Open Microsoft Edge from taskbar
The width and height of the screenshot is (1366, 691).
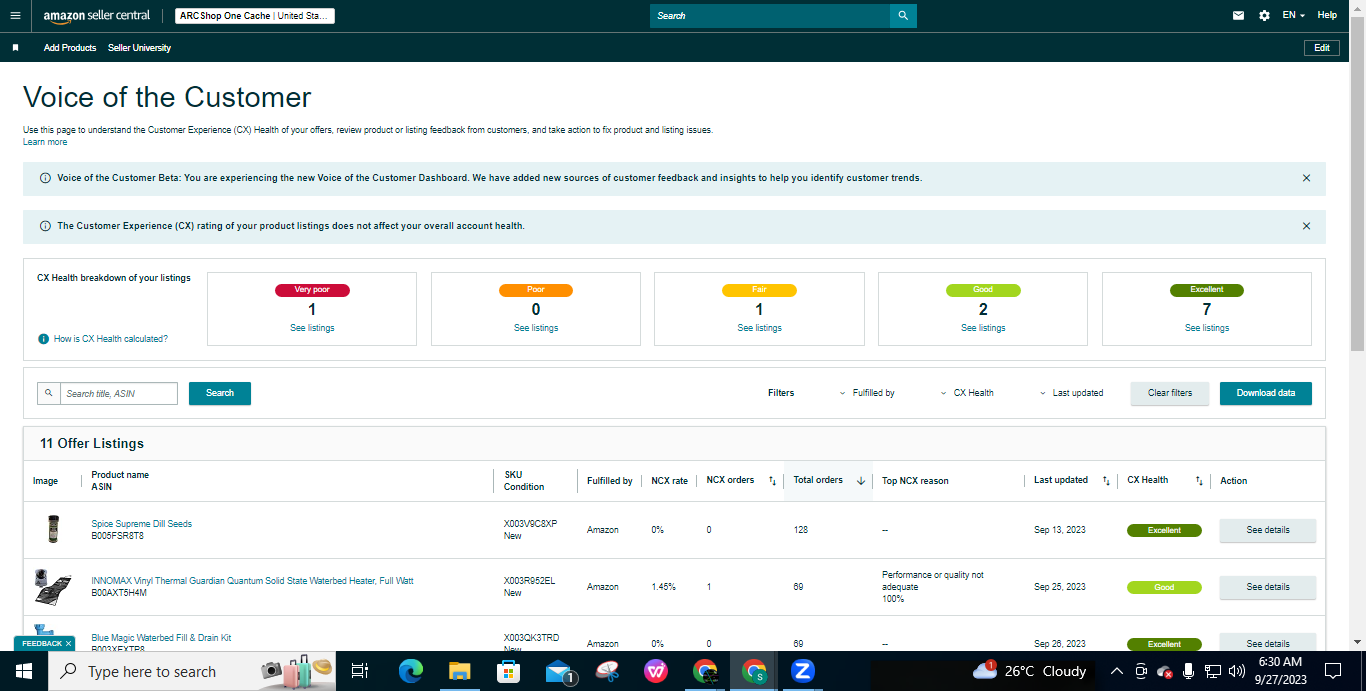pos(411,671)
